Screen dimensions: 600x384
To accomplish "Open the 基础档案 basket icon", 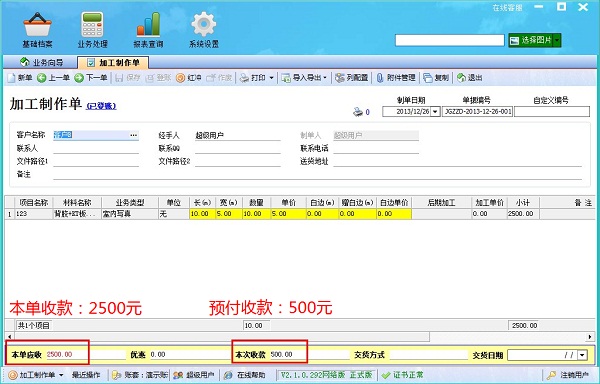I will click(37, 30).
